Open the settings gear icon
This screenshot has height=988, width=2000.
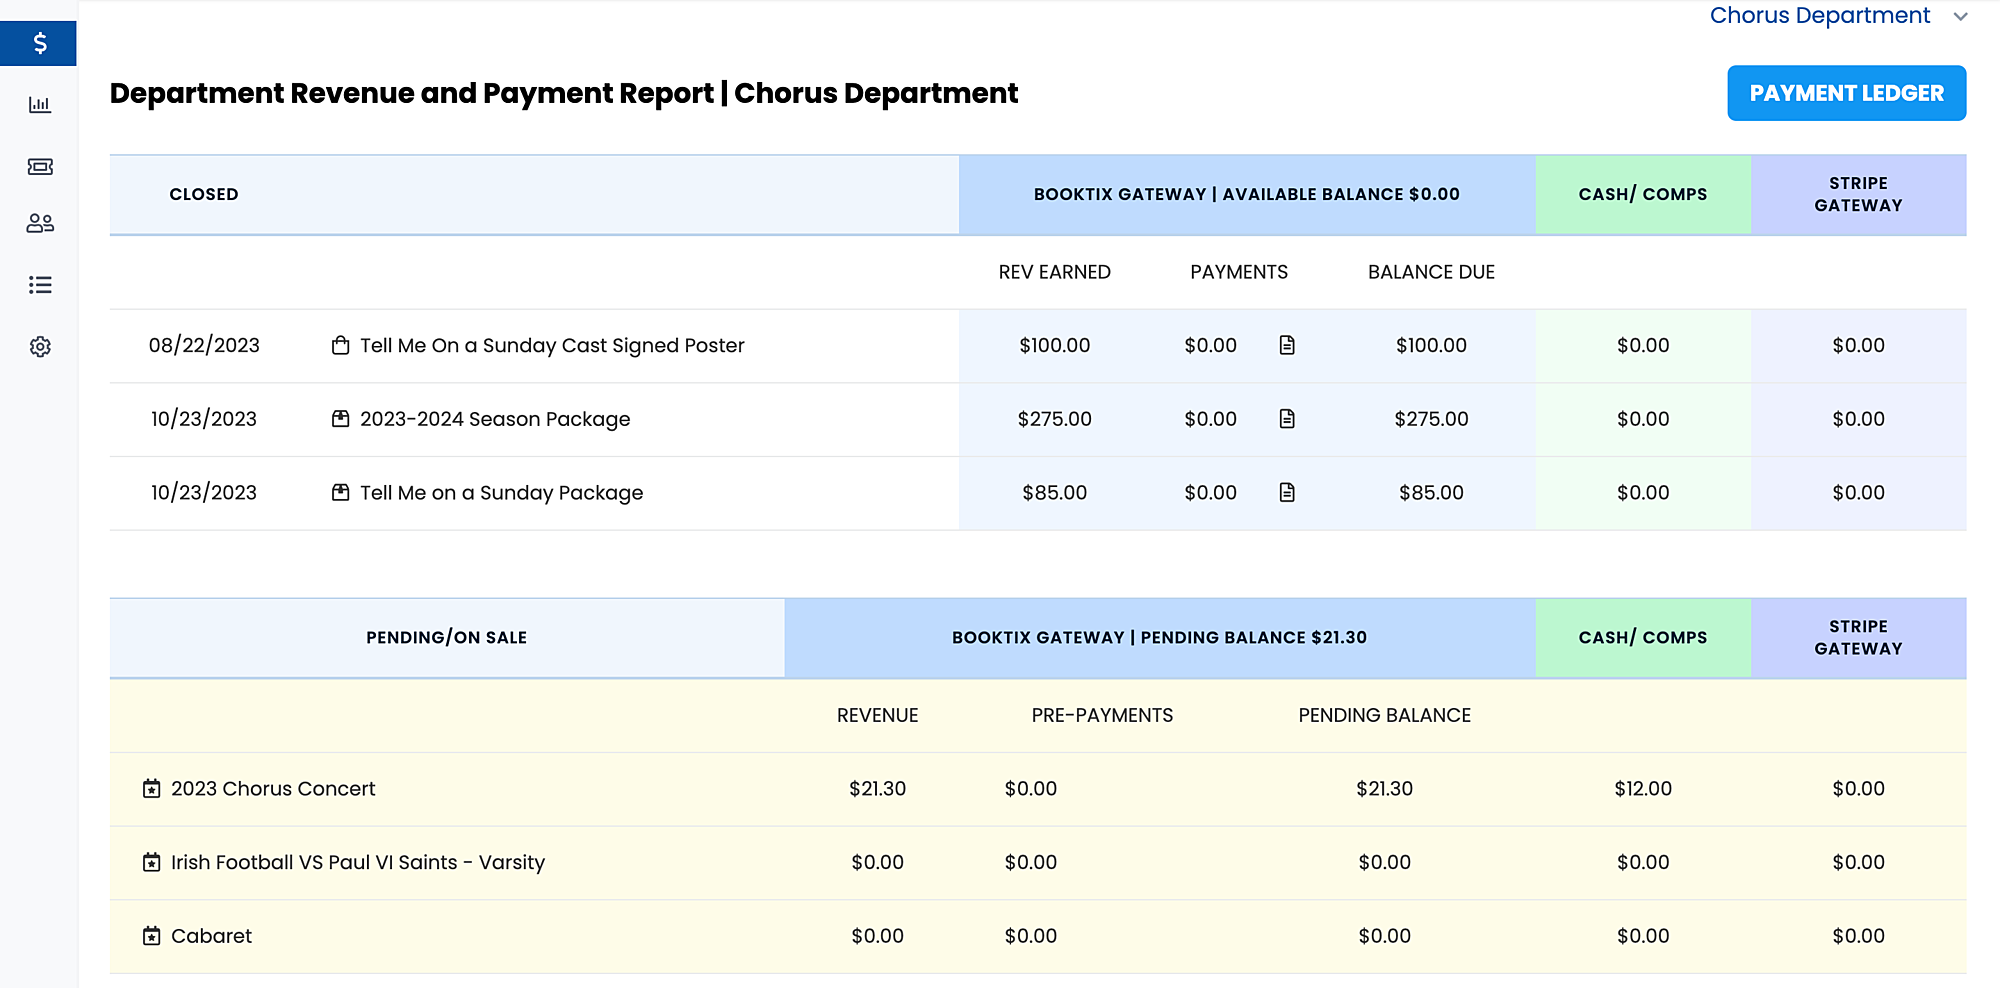click(40, 347)
